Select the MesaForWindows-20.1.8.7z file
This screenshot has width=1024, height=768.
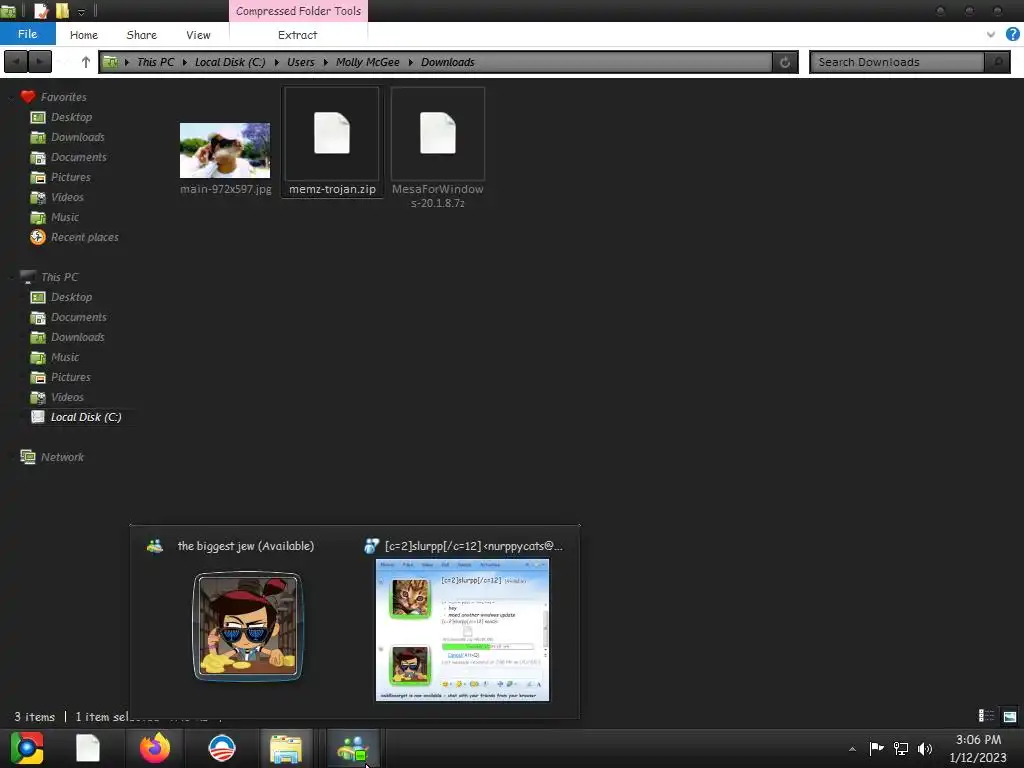click(438, 148)
